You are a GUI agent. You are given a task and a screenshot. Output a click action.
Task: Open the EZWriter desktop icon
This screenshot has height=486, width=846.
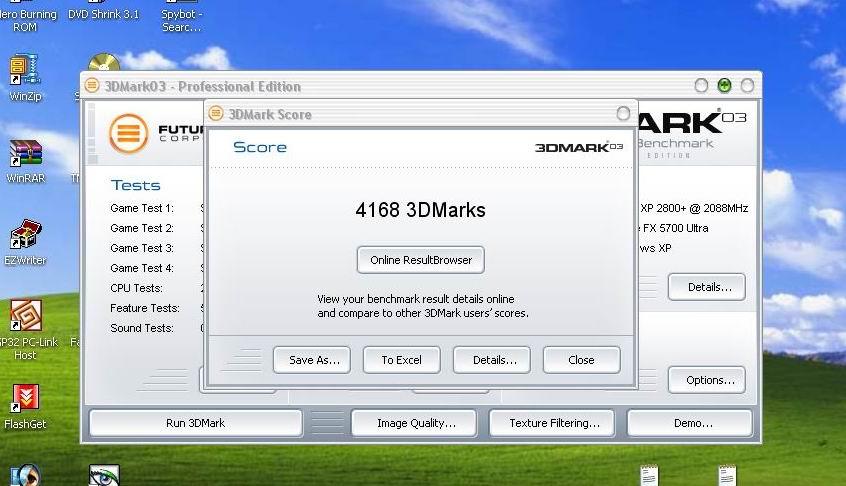pyautogui.click(x=25, y=242)
